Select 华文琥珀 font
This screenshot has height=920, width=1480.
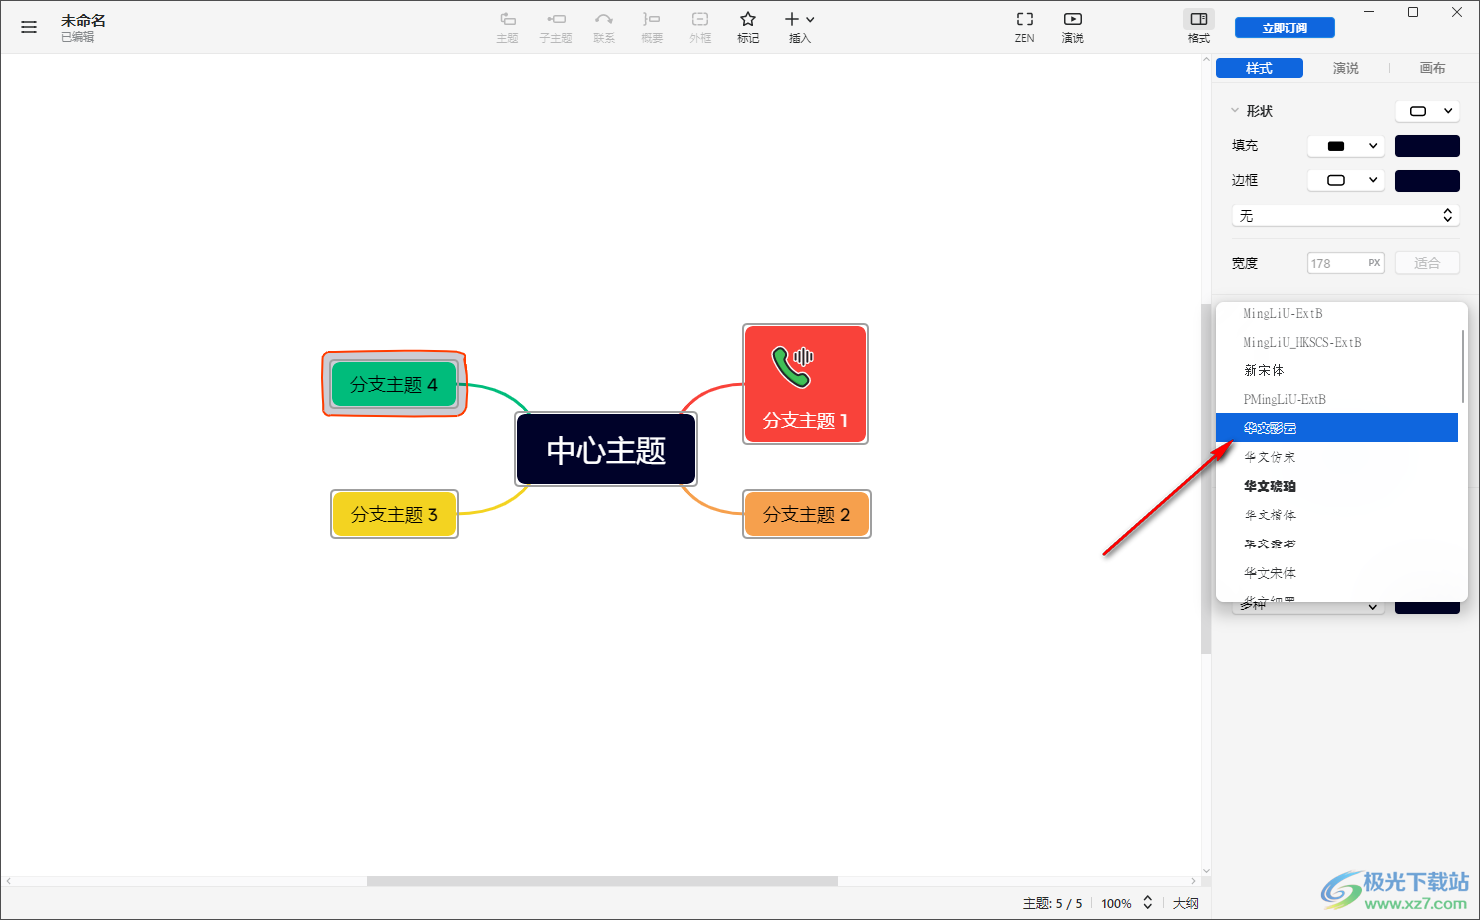[1337, 486]
